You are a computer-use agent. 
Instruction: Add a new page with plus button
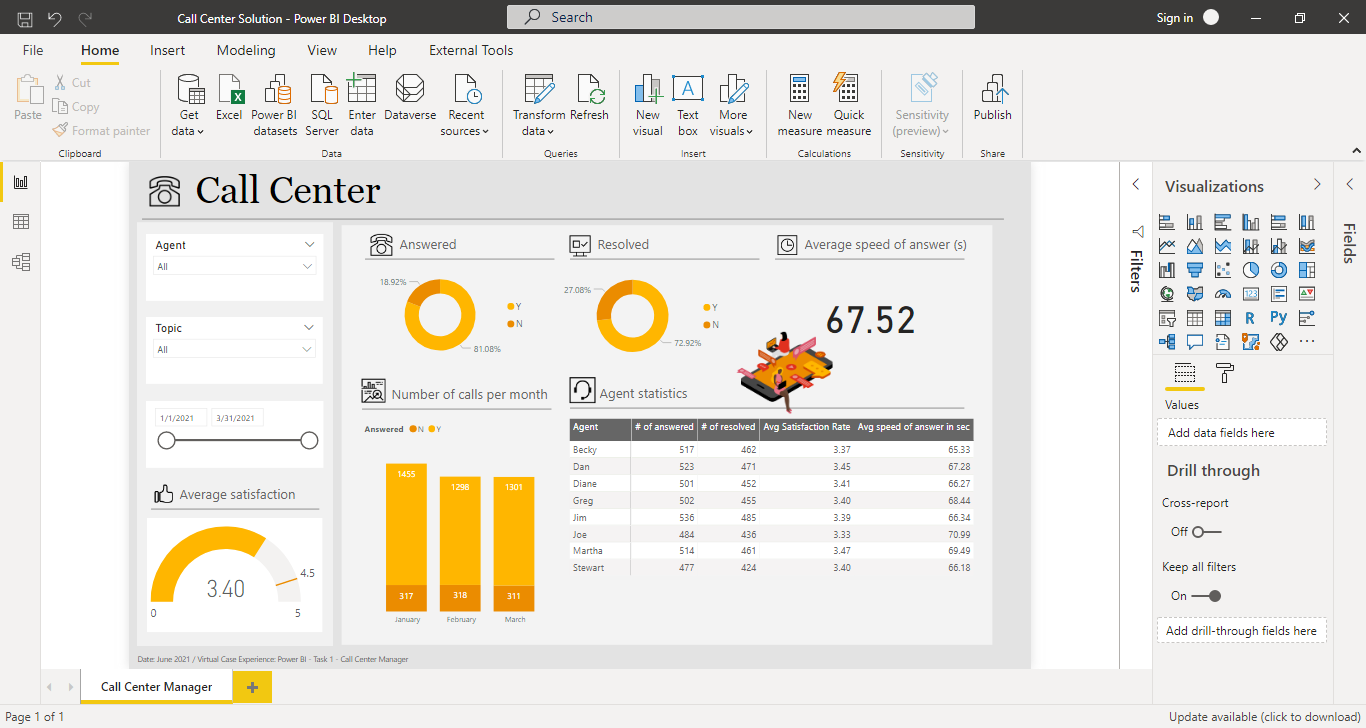click(x=252, y=687)
